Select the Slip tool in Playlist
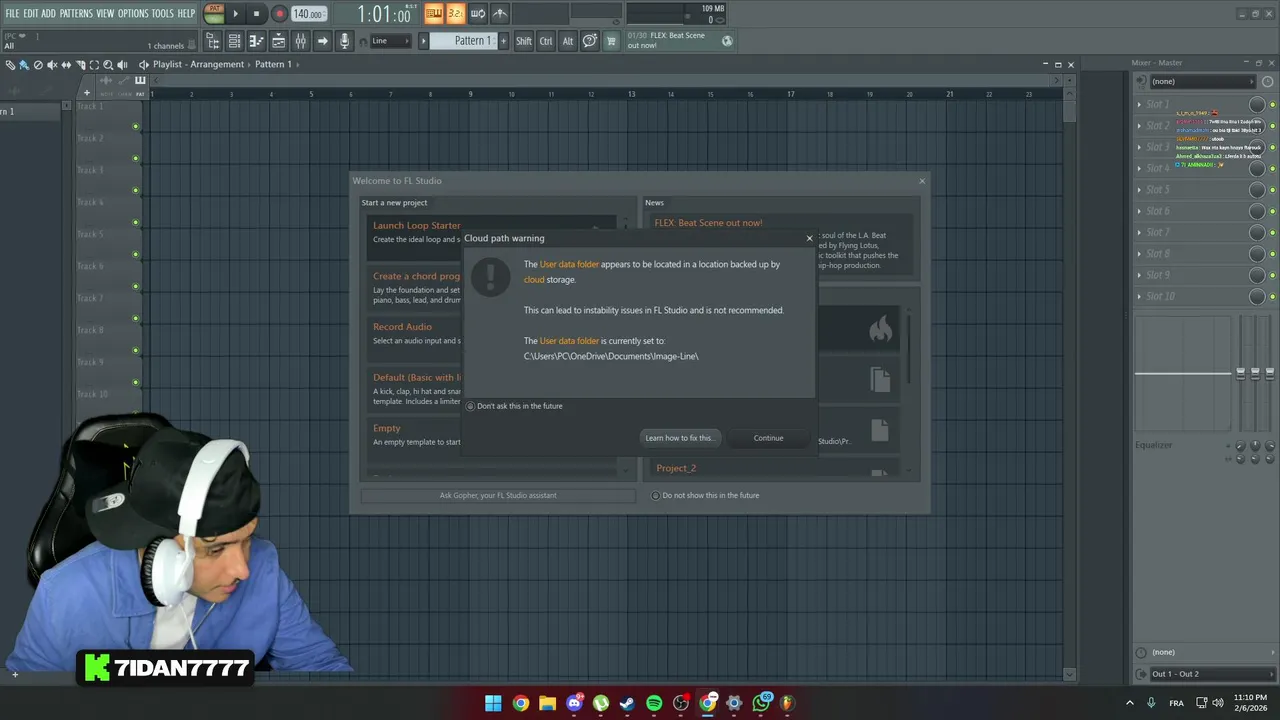The width and height of the screenshot is (1280, 720). tap(66, 65)
